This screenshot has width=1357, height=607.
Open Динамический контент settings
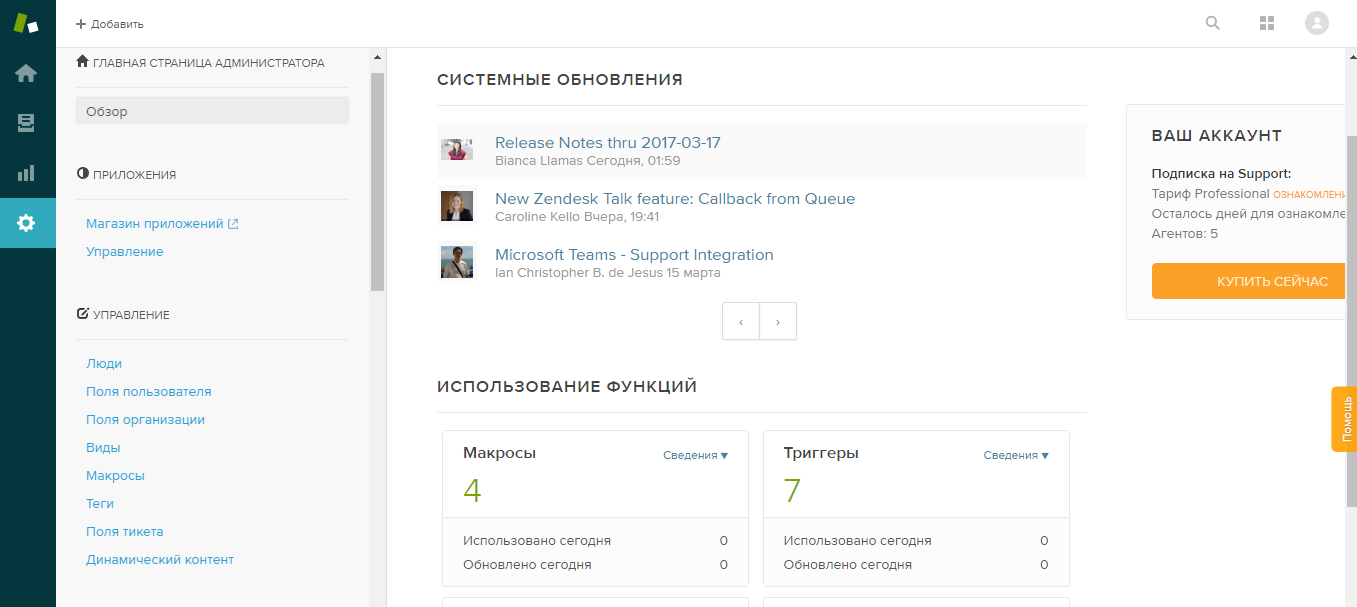click(x=161, y=559)
